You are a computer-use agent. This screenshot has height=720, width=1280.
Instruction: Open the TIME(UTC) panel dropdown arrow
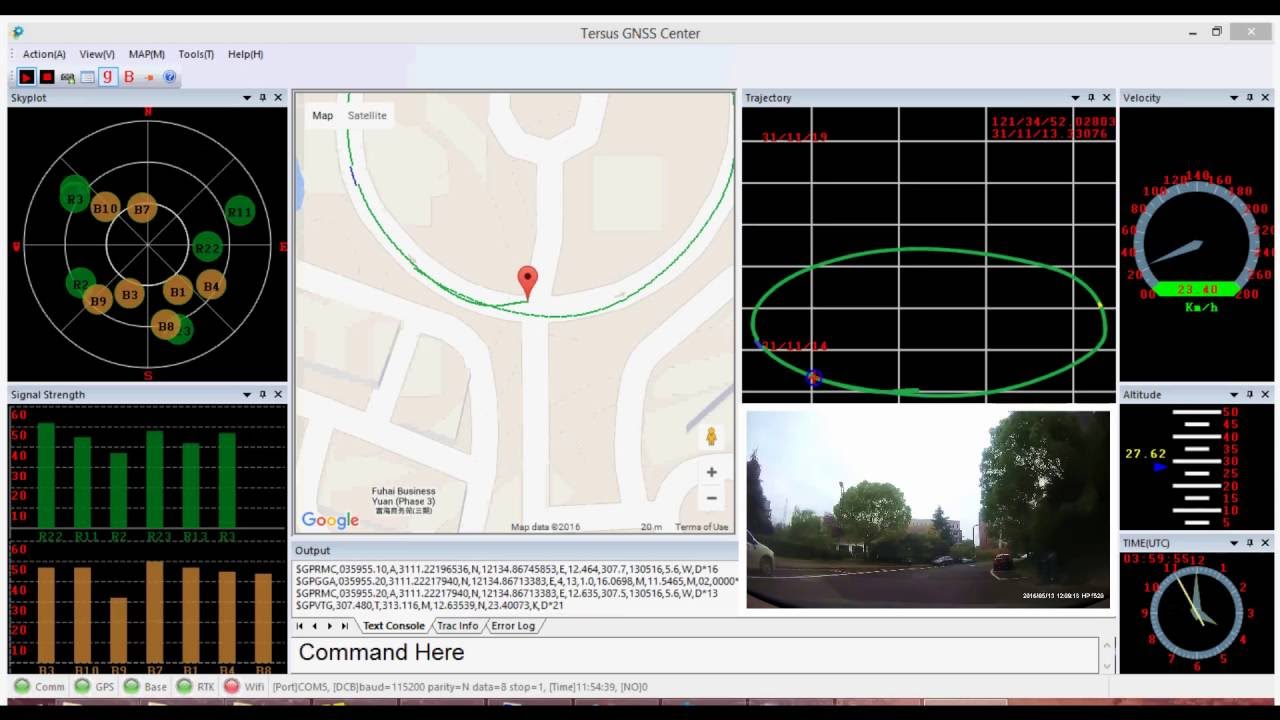tap(1234, 543)
